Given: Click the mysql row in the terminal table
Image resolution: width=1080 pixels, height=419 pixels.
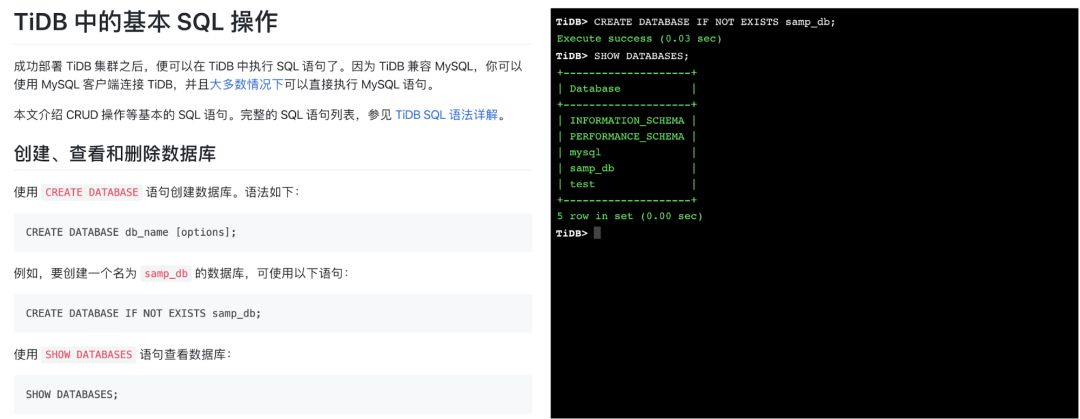Looking at the screenshot, I should (x=626, y=152).
